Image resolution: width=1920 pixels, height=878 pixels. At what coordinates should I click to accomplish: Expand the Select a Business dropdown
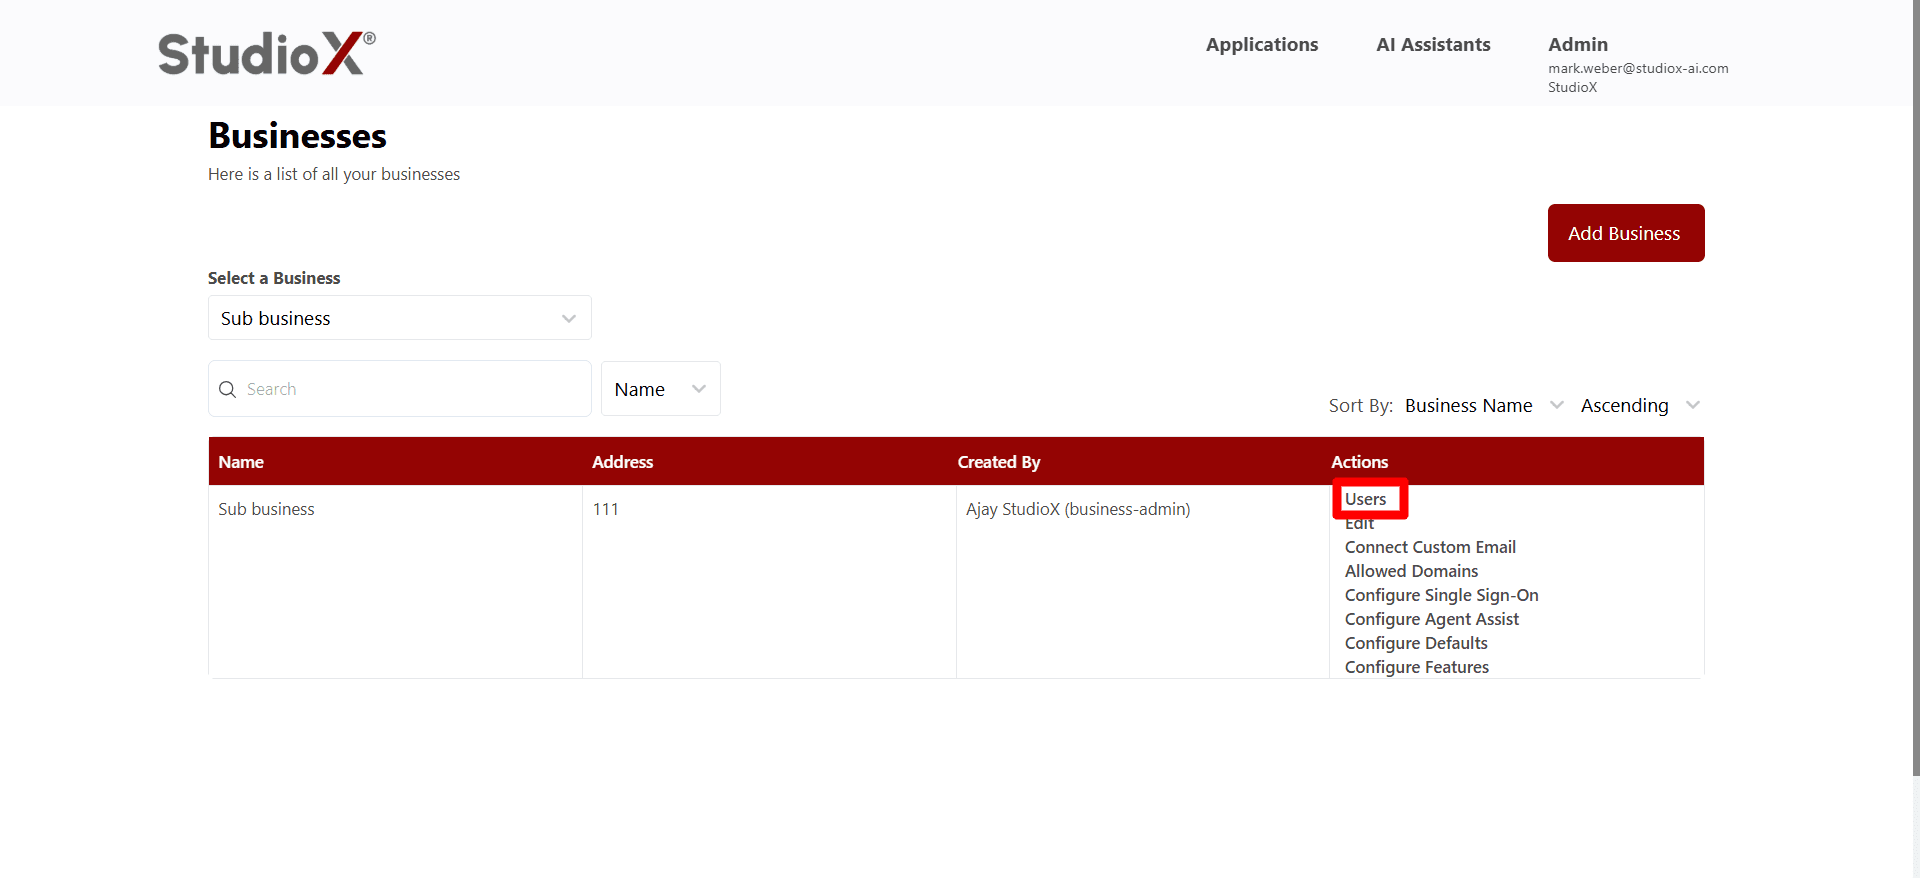pyautogui.click(x=399, y=318)
